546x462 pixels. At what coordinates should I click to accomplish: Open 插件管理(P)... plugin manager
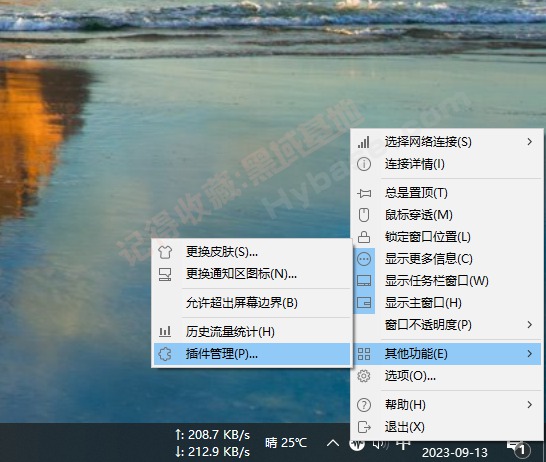pyautogui.click(x=252, y=354)
